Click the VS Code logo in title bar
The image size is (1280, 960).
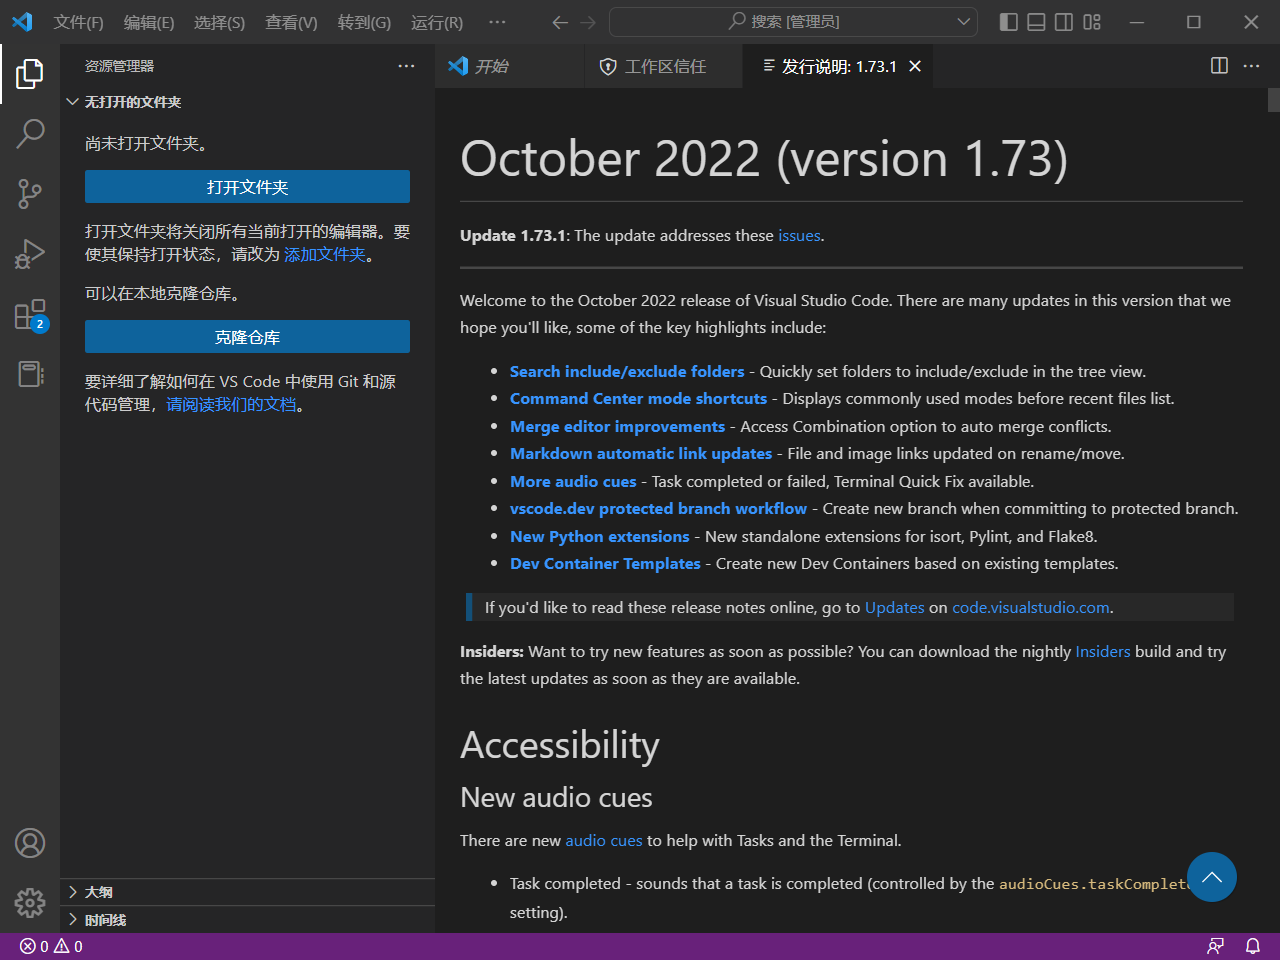(22, 22)
